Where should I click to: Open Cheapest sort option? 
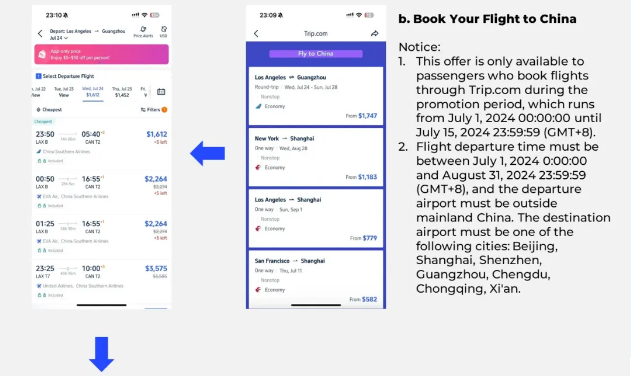tap(49, 109)
